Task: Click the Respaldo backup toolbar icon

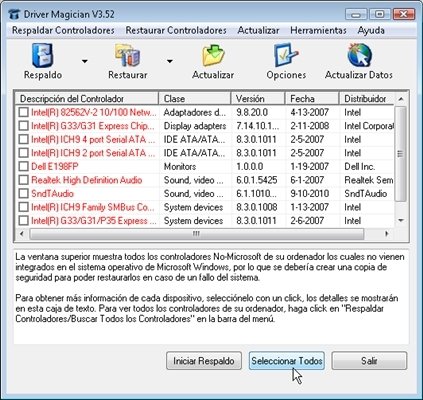Action: [43, 55]
